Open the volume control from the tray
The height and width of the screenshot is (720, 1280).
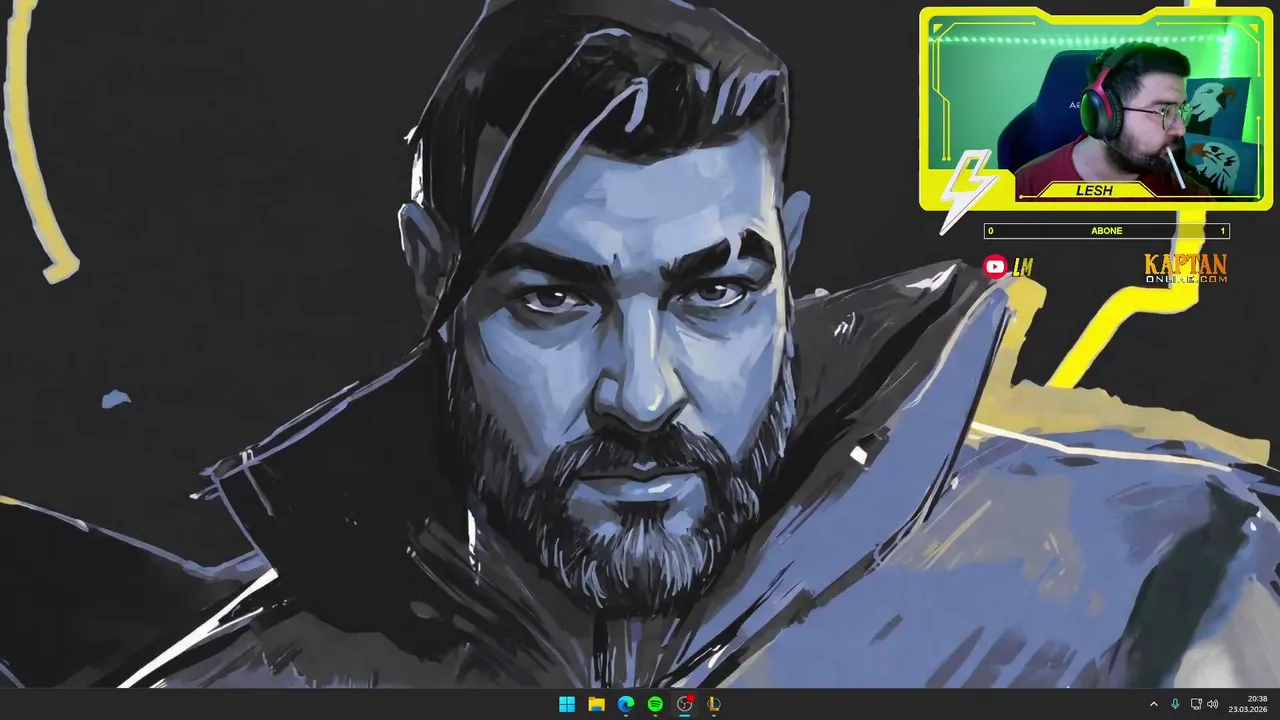pos(1213,704)
